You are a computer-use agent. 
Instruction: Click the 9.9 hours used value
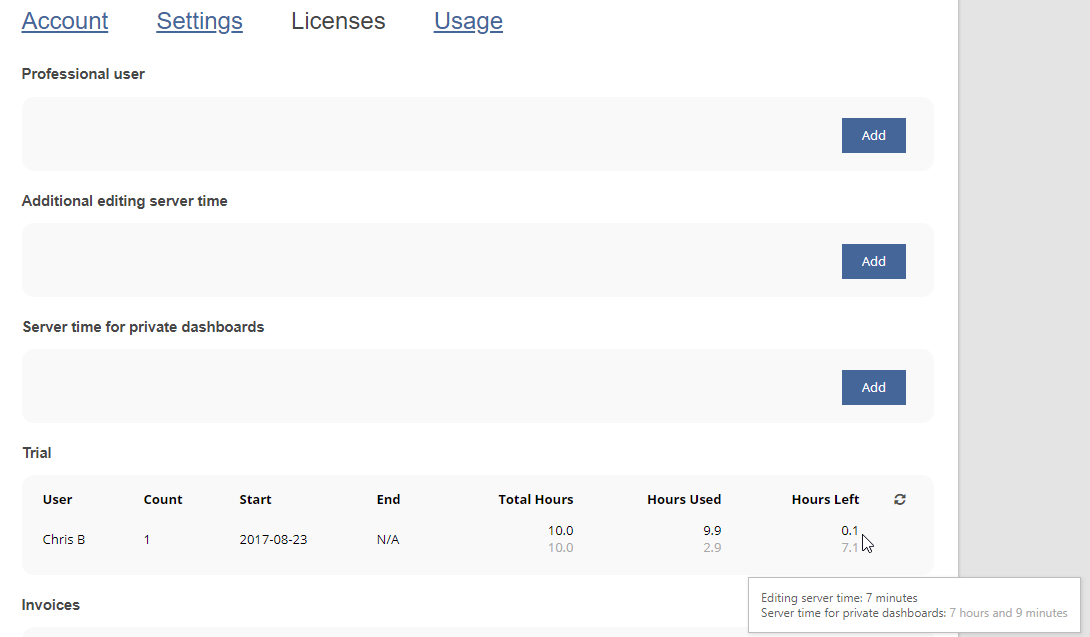pyautogui.click(x=712, y=531)
